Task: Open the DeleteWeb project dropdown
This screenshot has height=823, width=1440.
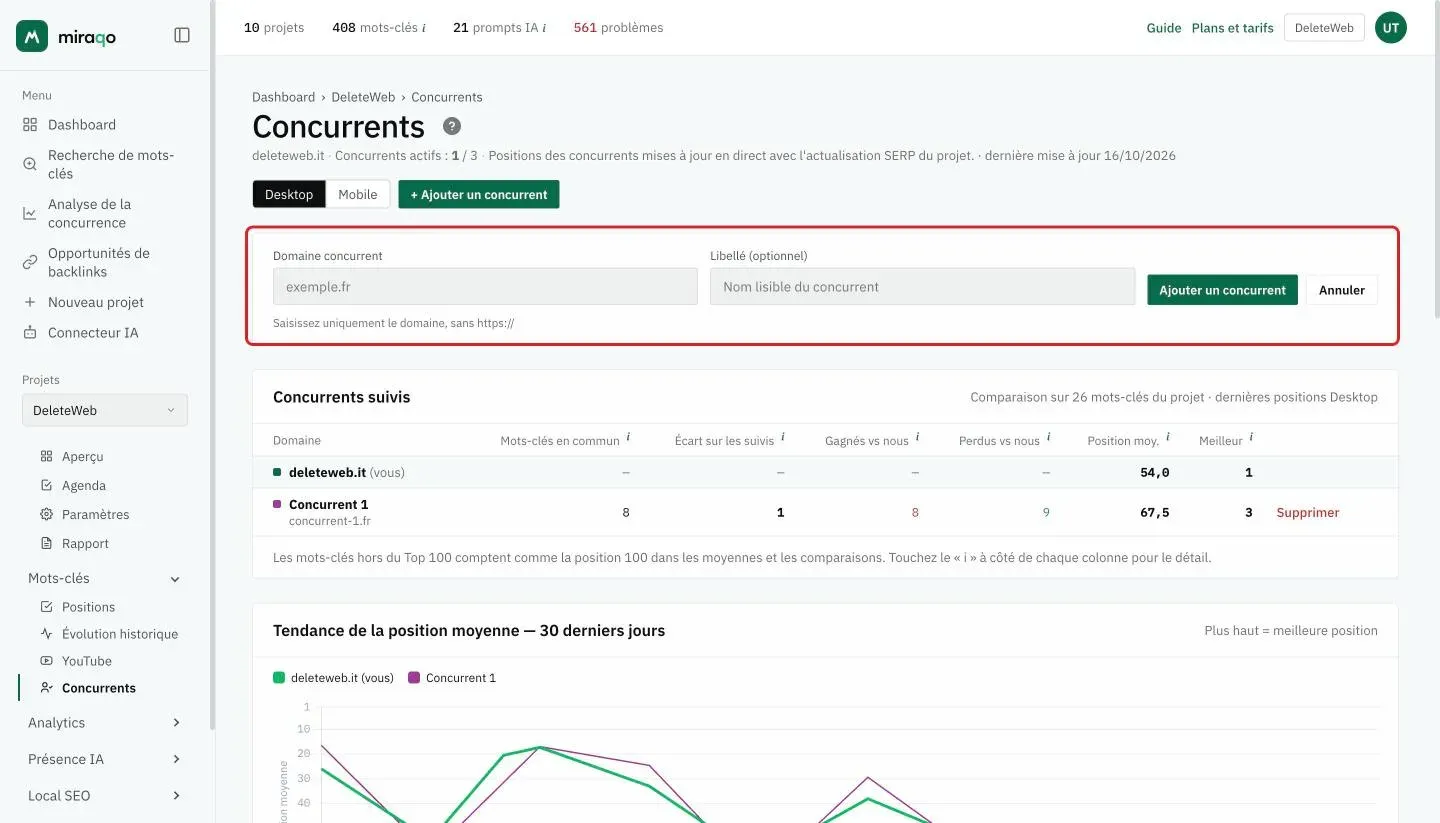Action: [105, 410]
